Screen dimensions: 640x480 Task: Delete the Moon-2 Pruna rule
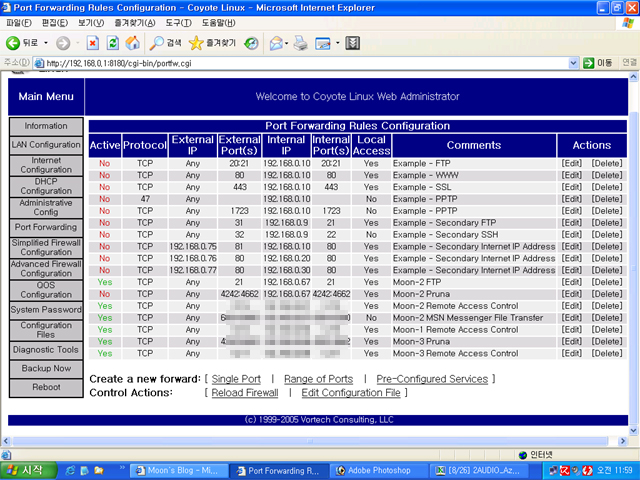[x=607, y=294]
